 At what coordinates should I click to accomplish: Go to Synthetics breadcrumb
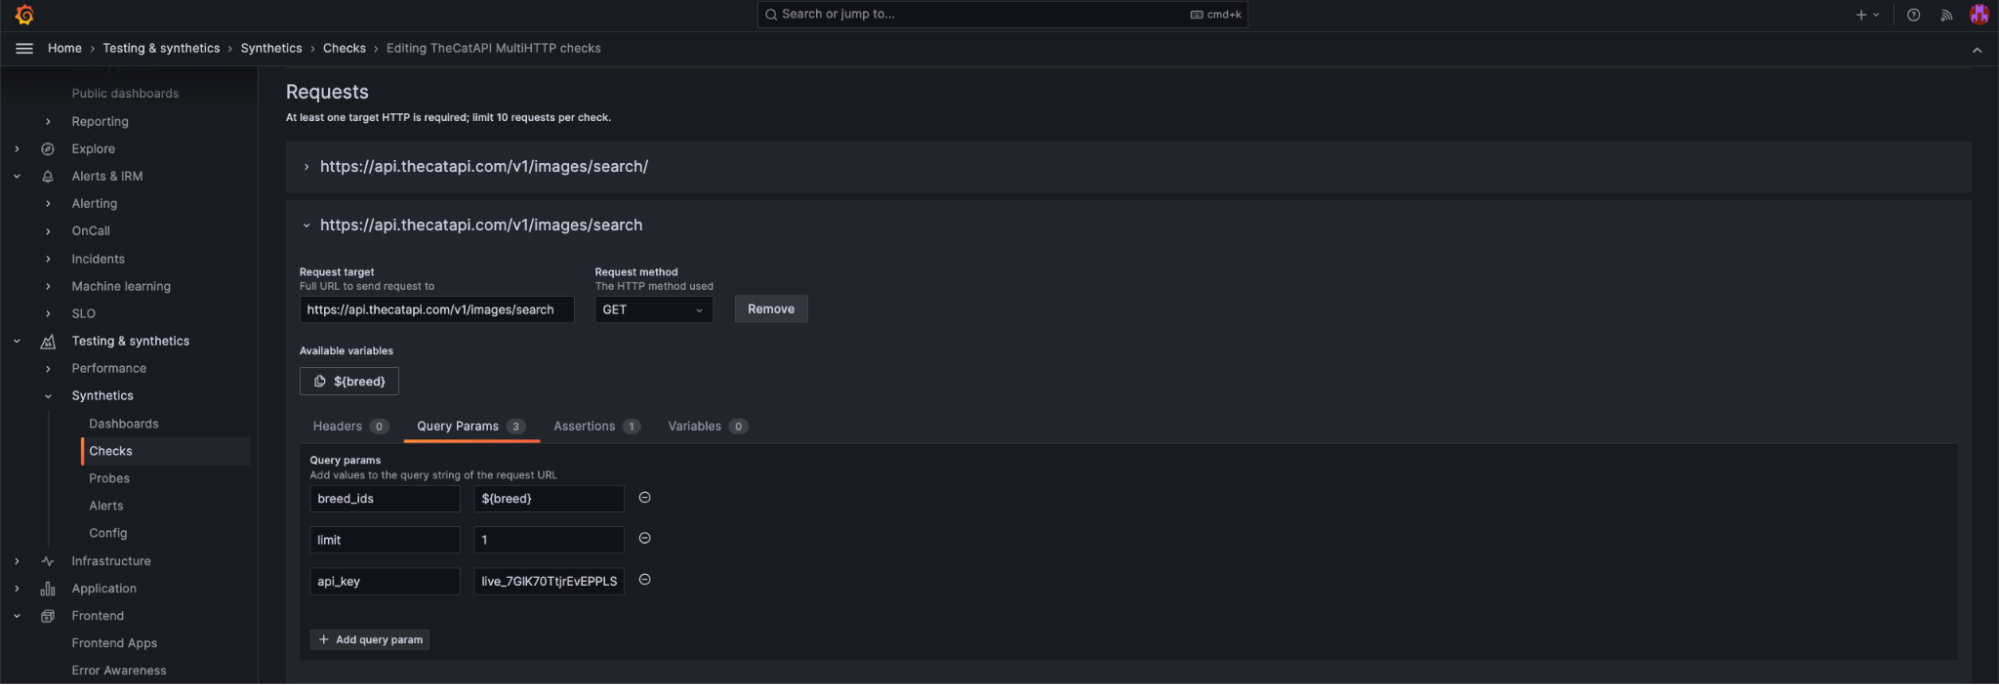click(271, 48)
